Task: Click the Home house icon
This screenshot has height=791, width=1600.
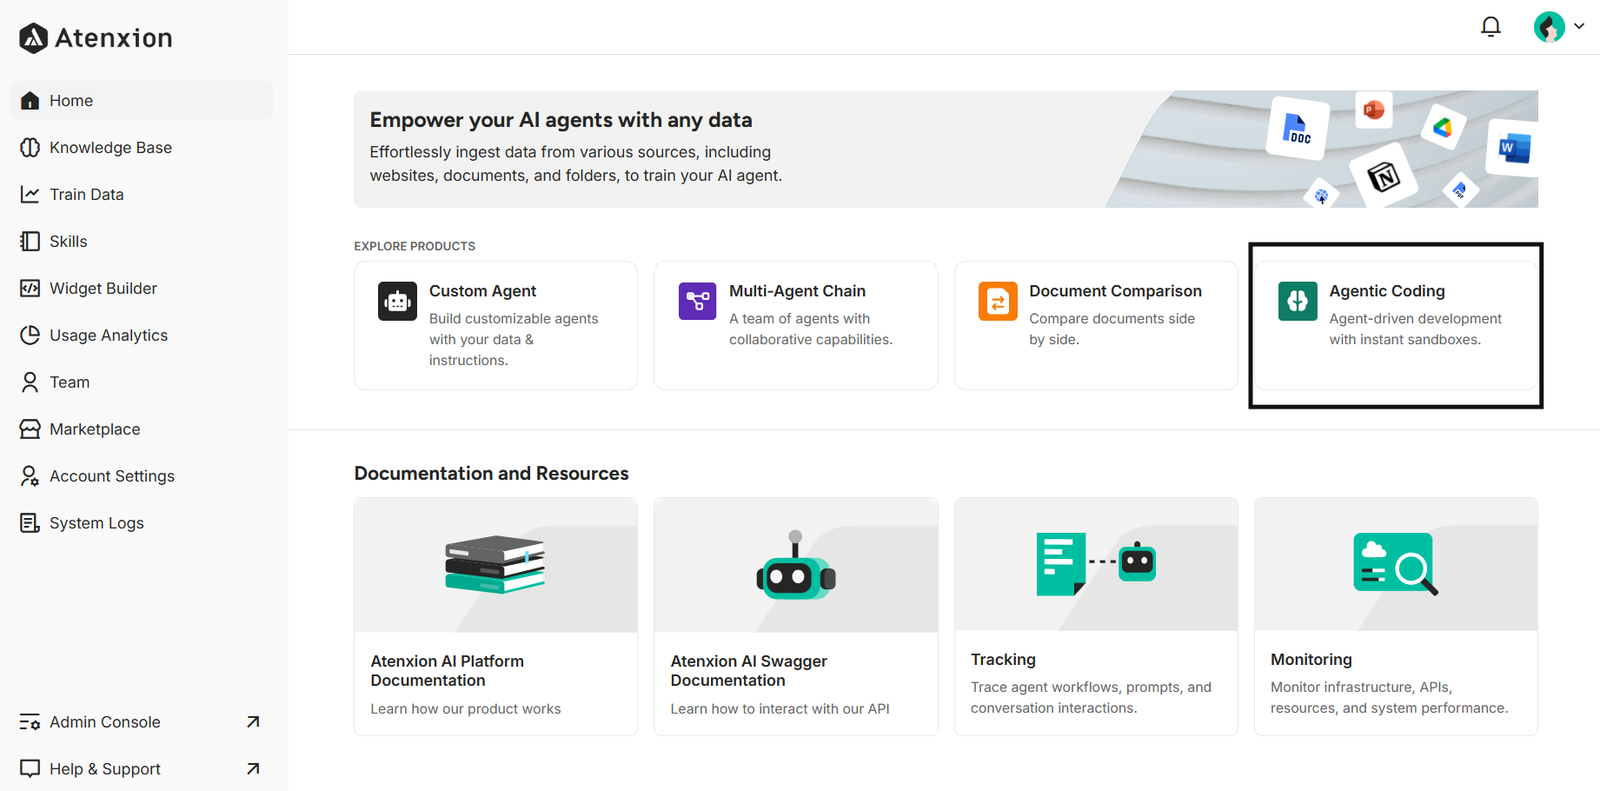Action: [30, 100]
